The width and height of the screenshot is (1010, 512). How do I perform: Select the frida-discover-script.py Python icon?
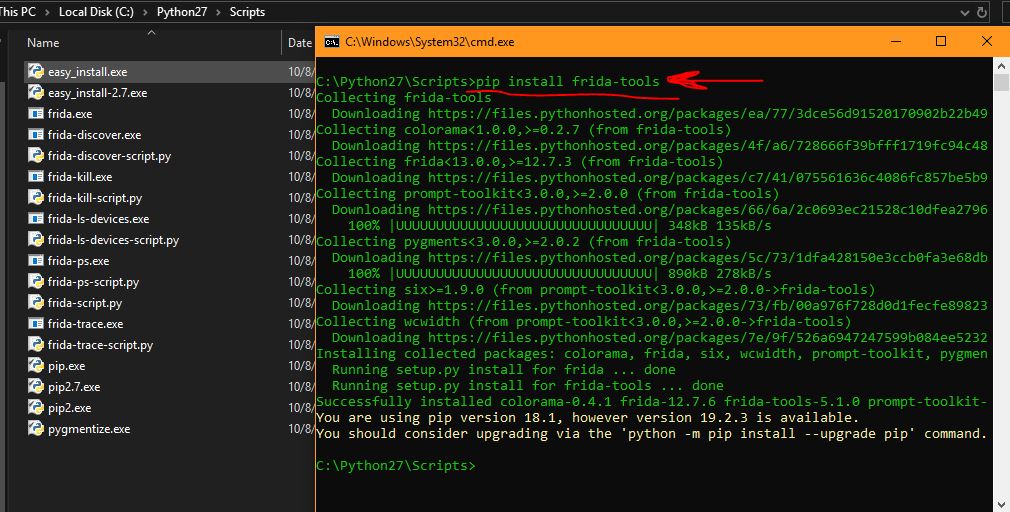click(x=36, y=155)
